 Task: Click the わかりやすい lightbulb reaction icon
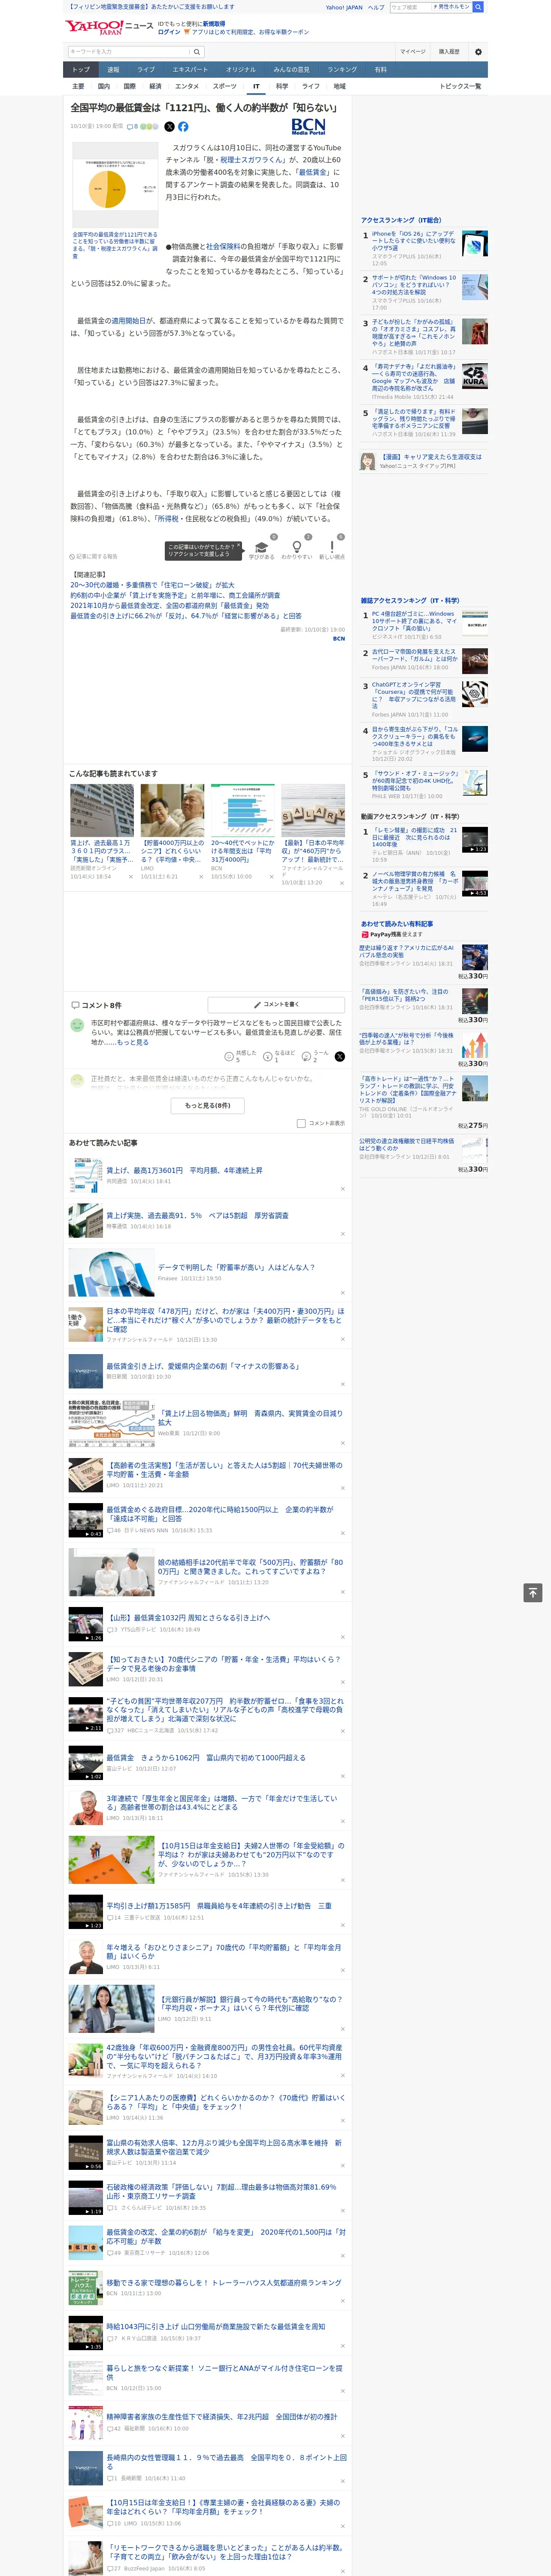point(296,547)
